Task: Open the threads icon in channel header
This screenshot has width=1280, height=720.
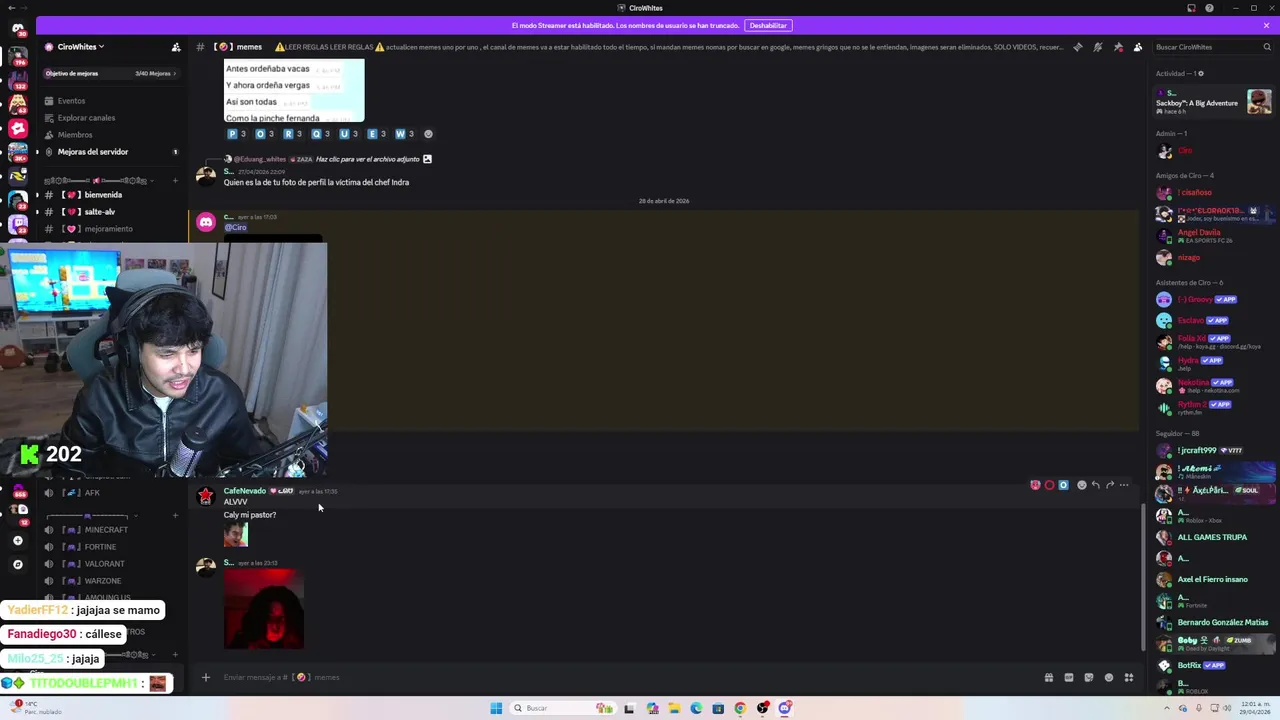Action: (x=1077, y=47)
